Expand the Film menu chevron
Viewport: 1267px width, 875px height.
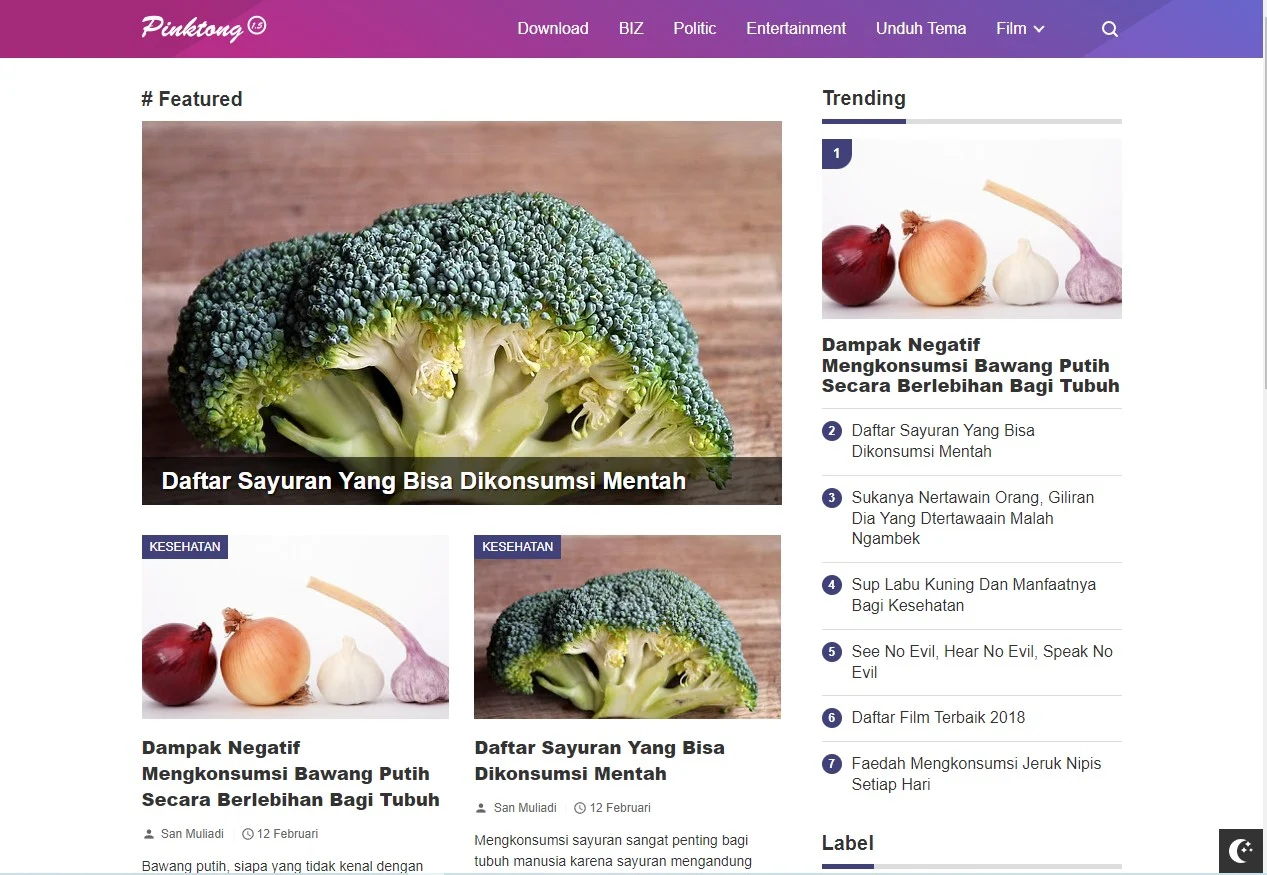point(1039,29)
